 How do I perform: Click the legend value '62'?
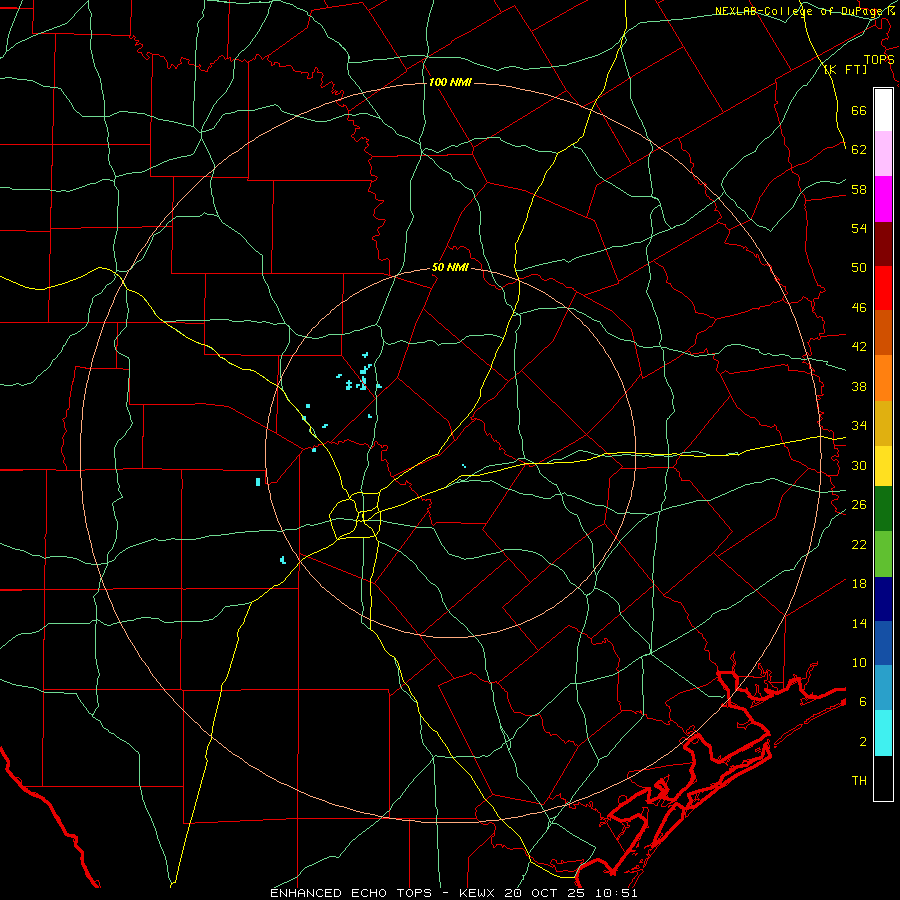click(x=859, y=149)
